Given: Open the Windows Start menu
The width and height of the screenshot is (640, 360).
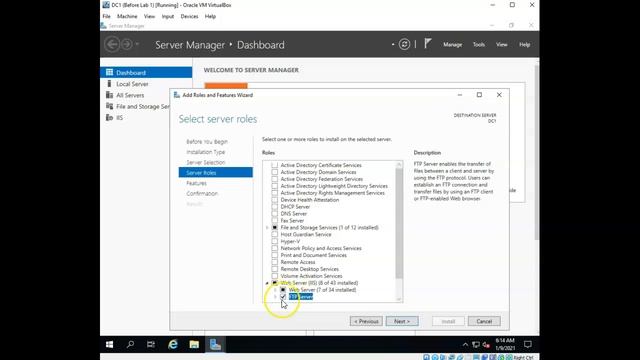Looking at the screenshot, I should (x=109, y=344).
